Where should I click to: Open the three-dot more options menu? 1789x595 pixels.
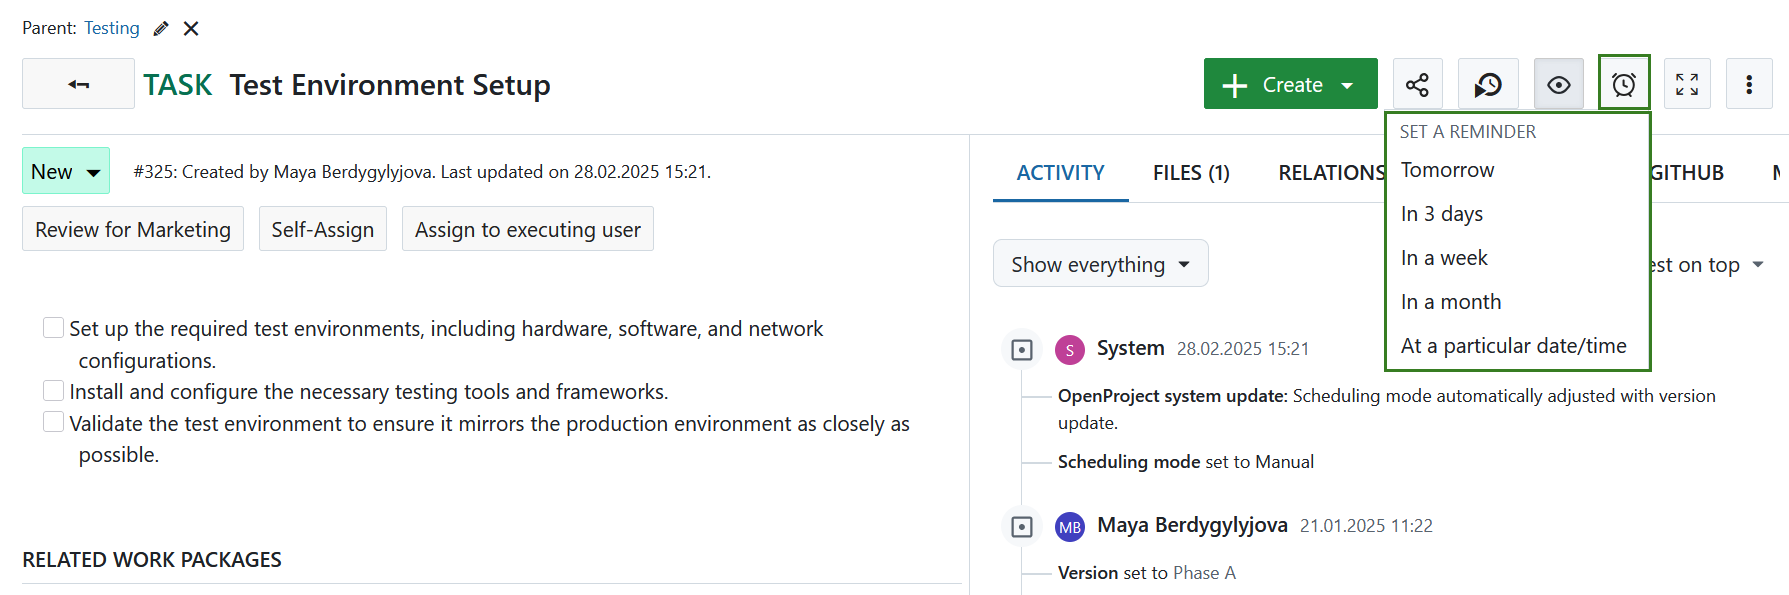(x=1748, y=85)
